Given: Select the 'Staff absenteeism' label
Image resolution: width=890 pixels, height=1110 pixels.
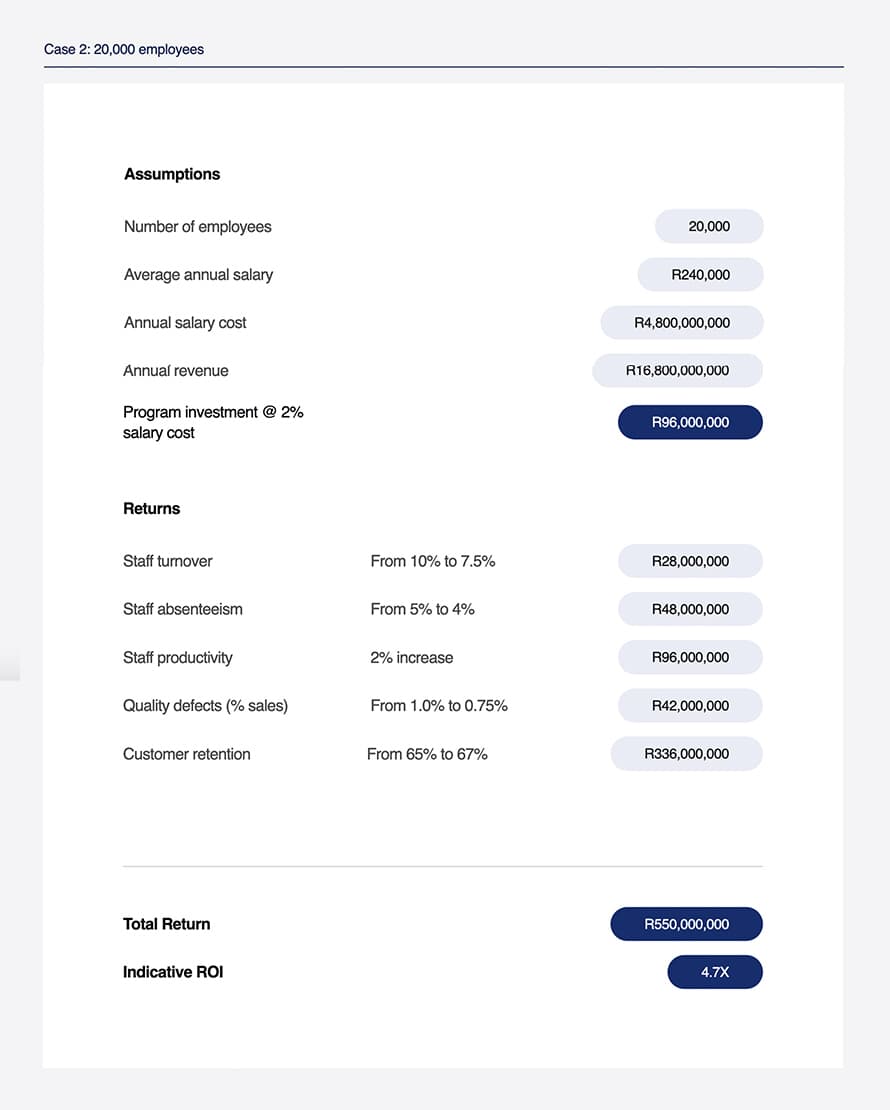Looking at the screenshot, I should 183,609.
